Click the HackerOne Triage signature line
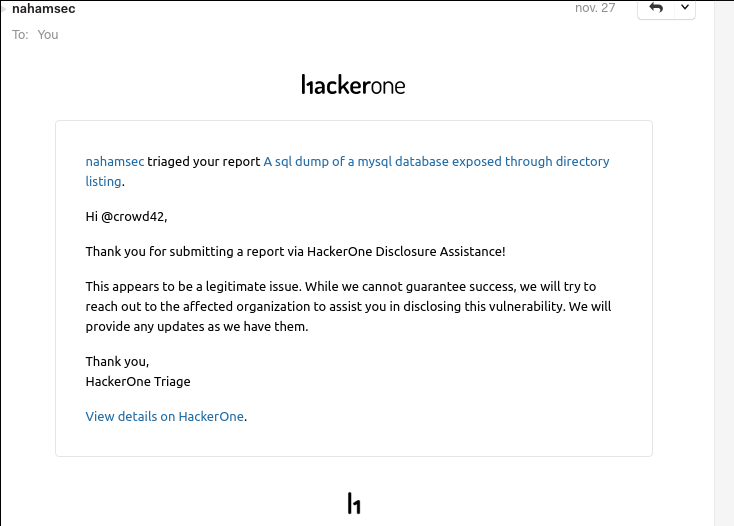This screenshot has width=734, height=526. pyautogui.click(x=138, y=381)
